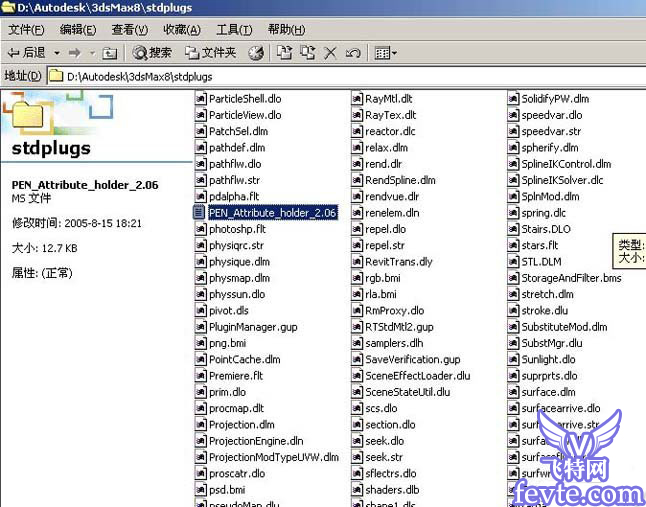Viewport: 646px width, 507px height.
Task: Click the Move To toolbar icon
Action: tap(284, 53)
